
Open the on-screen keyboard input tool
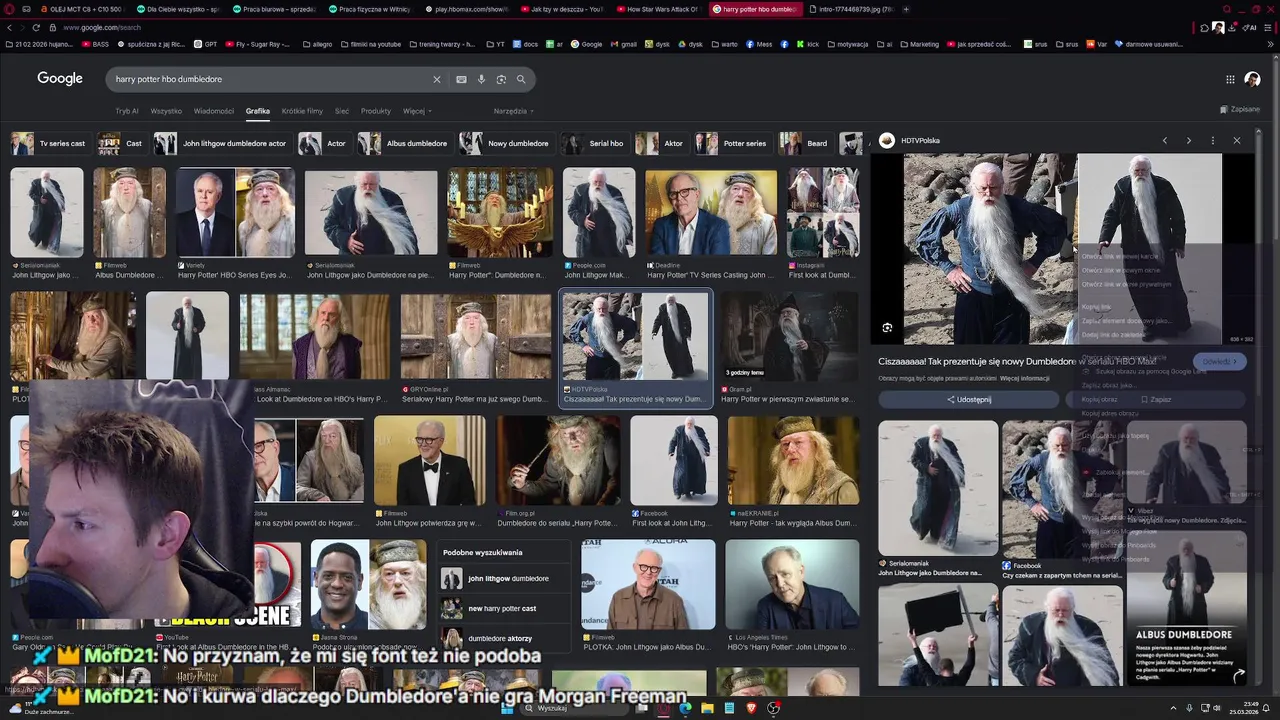click(461, 79)
